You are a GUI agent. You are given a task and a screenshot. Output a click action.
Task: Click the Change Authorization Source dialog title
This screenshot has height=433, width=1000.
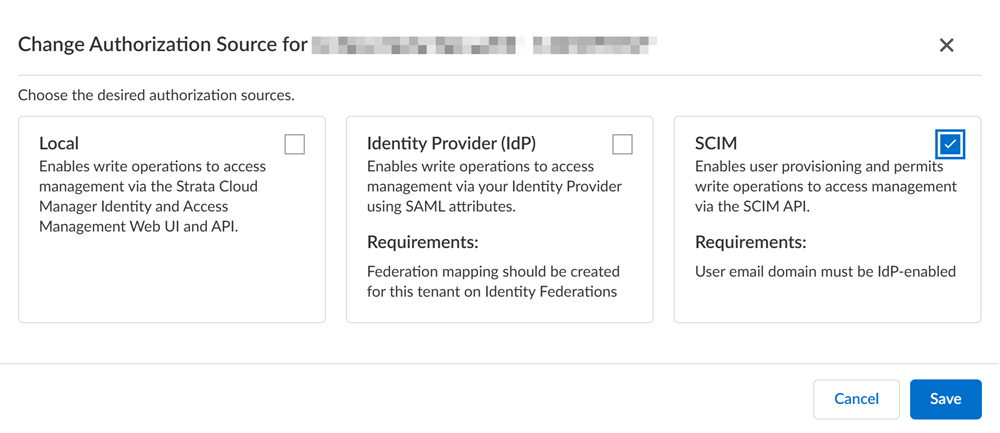coord(162,45)
